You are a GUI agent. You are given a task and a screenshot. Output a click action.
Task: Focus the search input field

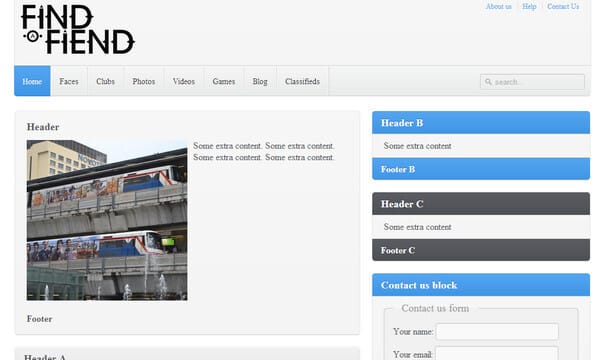coord(532,82)
